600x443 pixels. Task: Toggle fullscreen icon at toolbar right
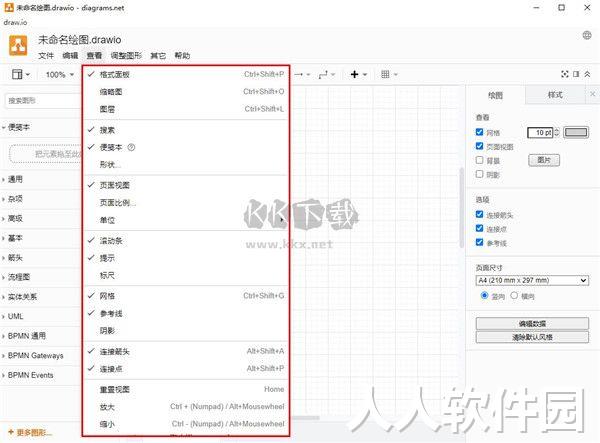click(564, 74)
